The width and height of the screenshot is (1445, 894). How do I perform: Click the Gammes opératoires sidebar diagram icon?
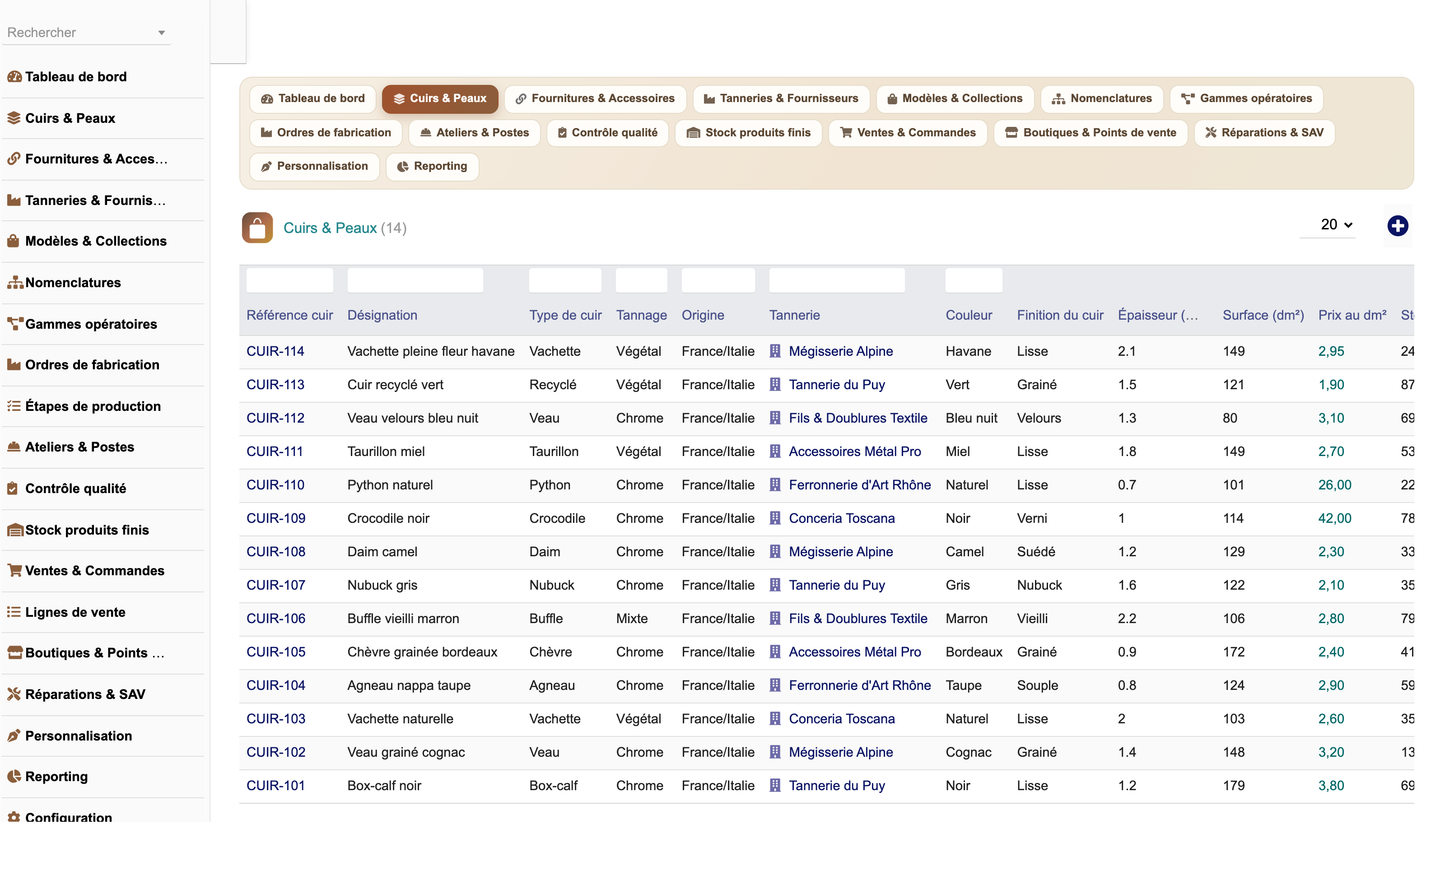(15, 324)
